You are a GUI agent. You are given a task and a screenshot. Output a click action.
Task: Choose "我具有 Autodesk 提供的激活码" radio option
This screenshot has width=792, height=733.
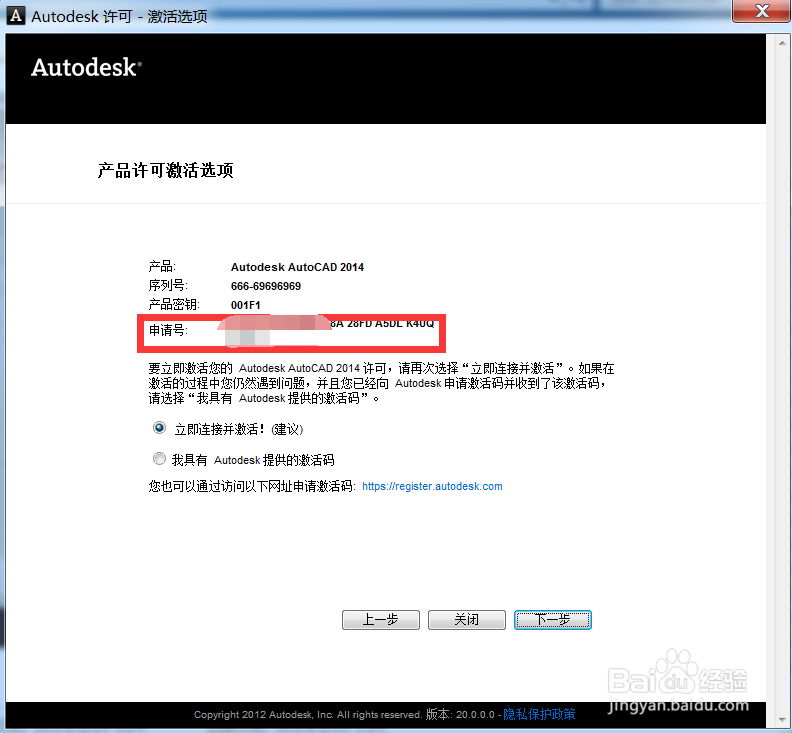[x=159, y=459]
